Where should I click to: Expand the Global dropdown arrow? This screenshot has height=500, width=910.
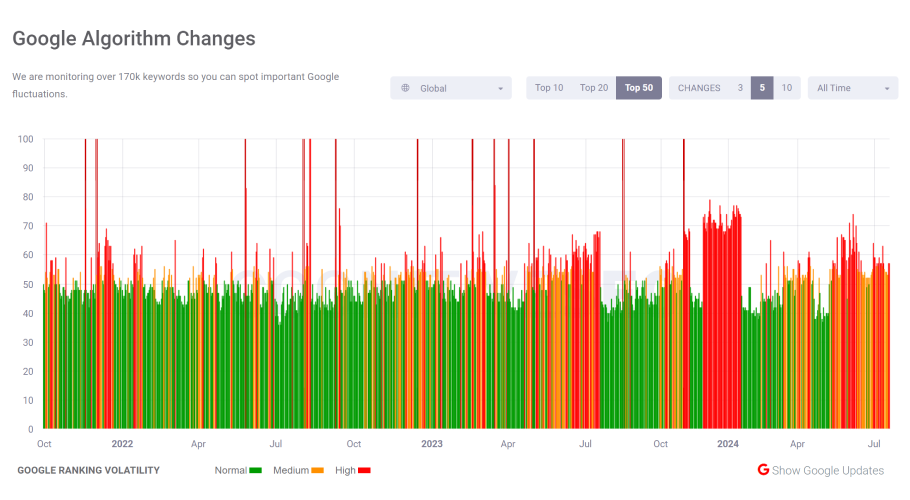pyautogui.click(x=500, y=89)
